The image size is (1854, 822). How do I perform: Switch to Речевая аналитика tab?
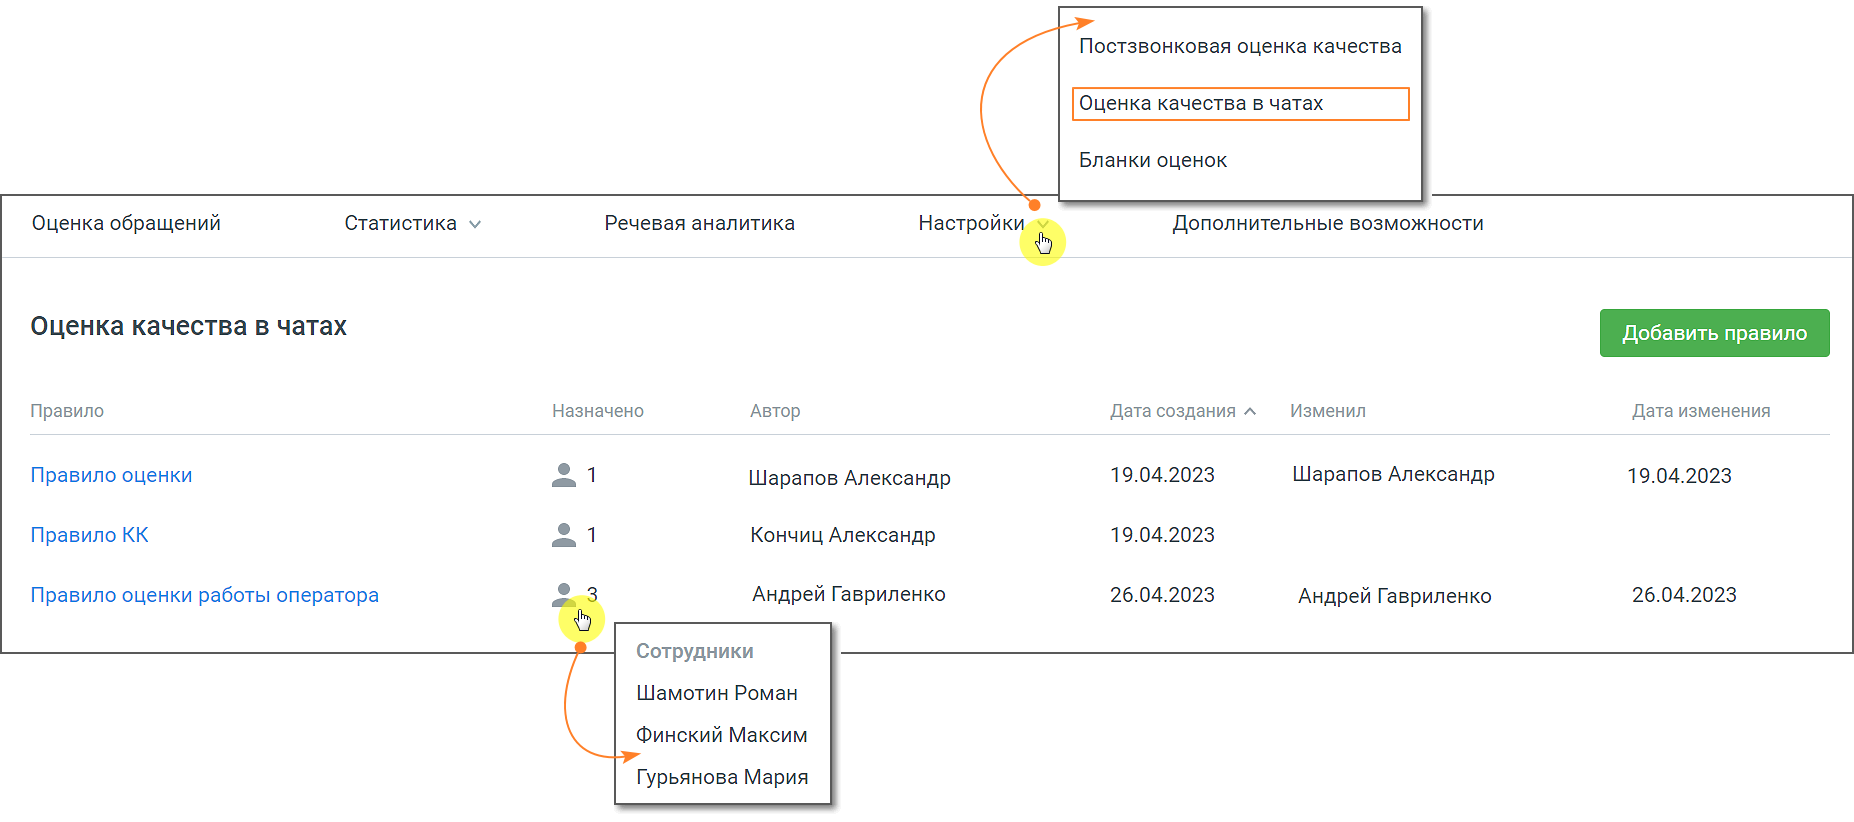[699, 223]
